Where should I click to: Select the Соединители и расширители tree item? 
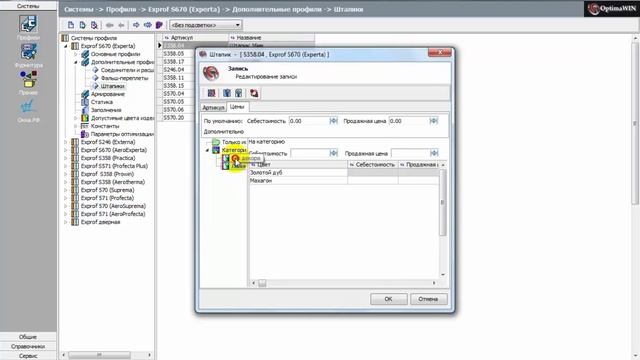click(127, 70)
